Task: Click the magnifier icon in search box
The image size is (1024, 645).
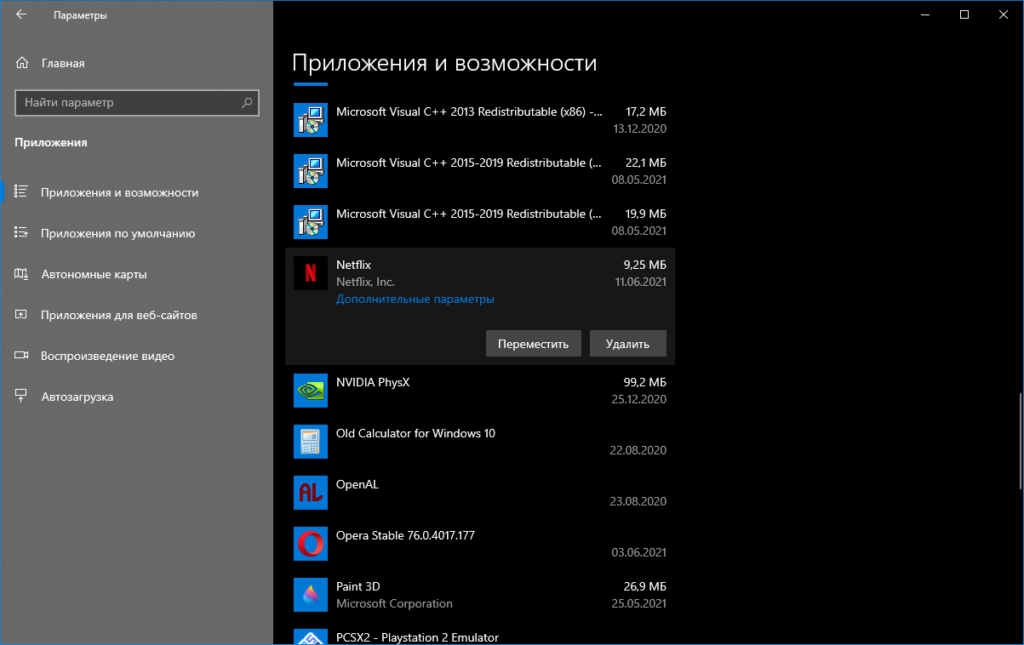Action: tap(247, 102)
